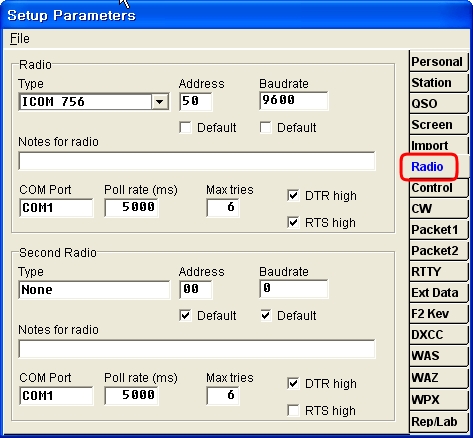The width and height of the screenshot is (473, 438).
Task: Switch to the Personal tab
Action: (438, 61)
